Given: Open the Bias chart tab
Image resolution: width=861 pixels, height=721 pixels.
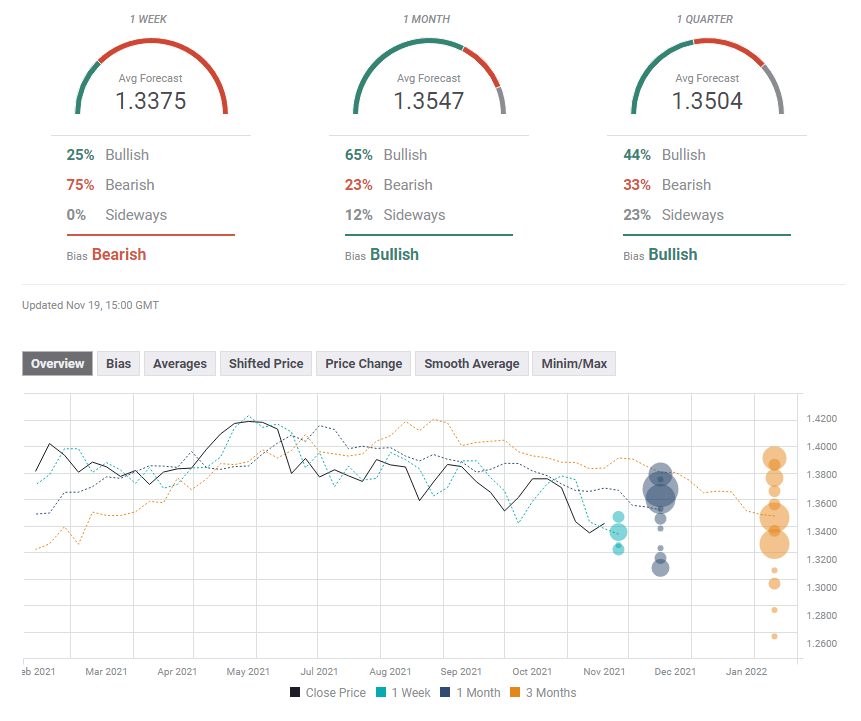Looking at the screenshot, I should pyautogui.click(x=119, y=364).
